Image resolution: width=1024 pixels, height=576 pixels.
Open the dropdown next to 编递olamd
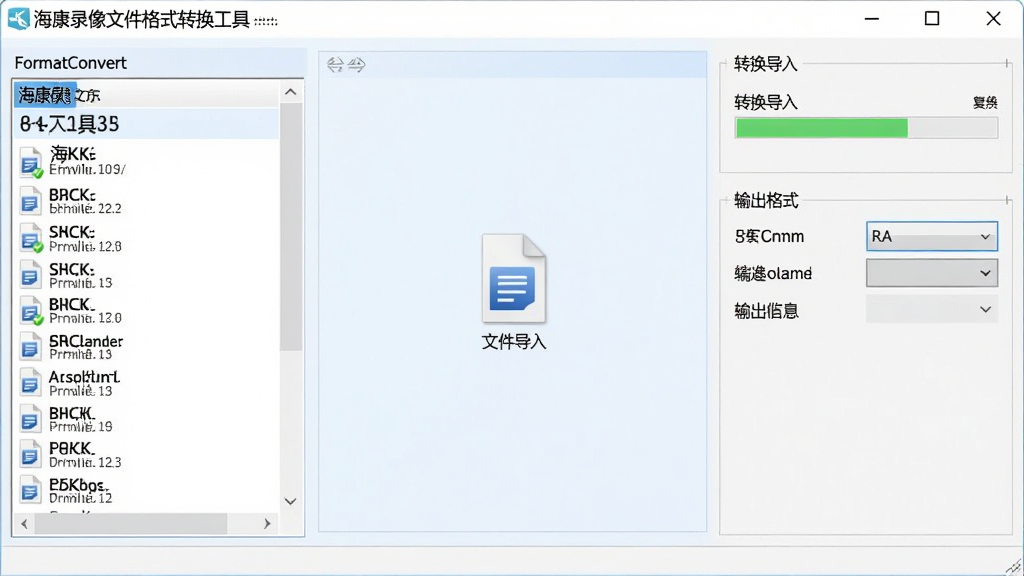[932, 273]
